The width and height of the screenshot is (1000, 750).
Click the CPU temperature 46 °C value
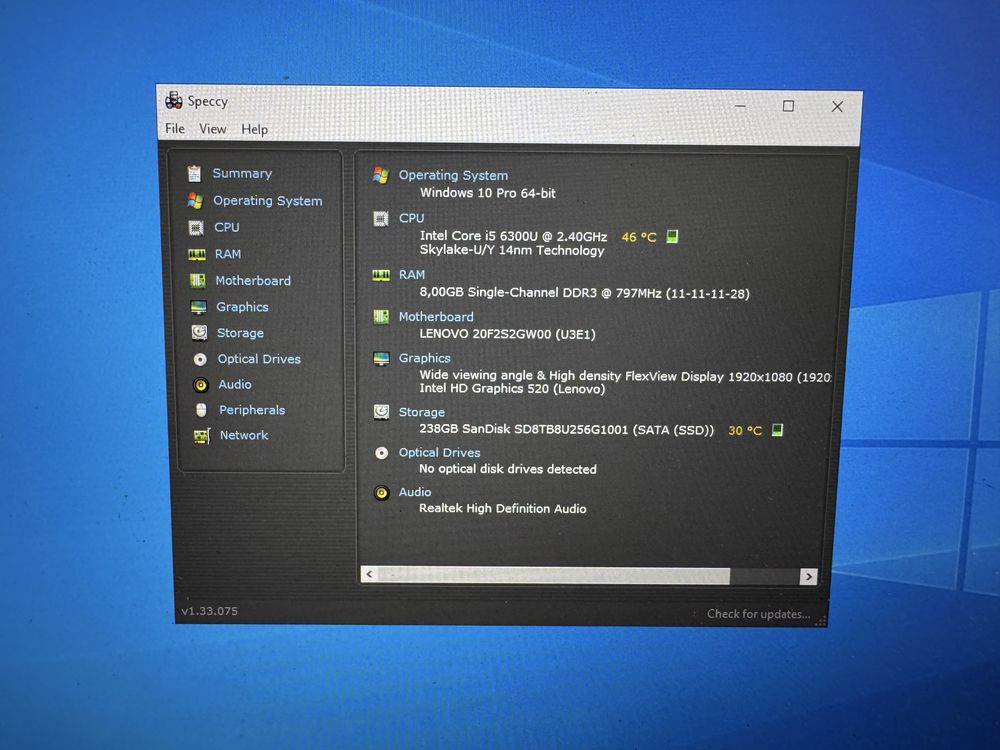[x=639, y=237]
